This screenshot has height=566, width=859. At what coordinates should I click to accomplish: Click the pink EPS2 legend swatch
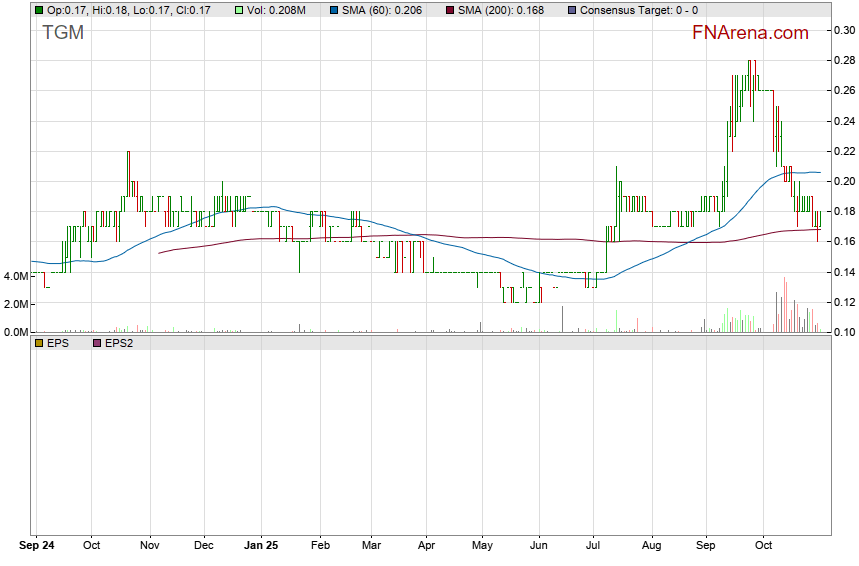click(97, 343)
